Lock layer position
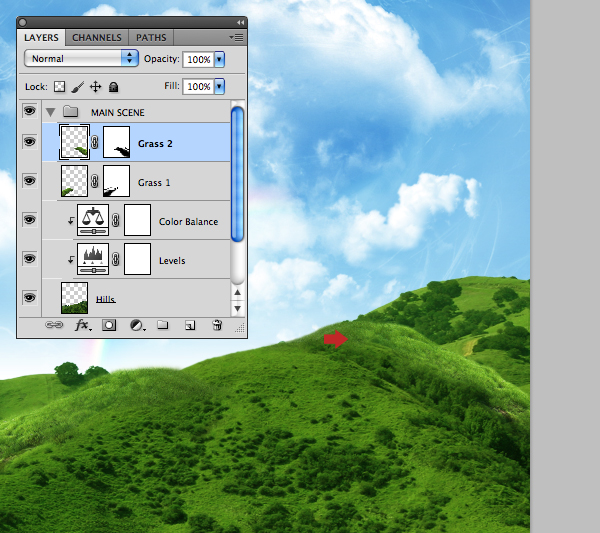 coord(95,87)
